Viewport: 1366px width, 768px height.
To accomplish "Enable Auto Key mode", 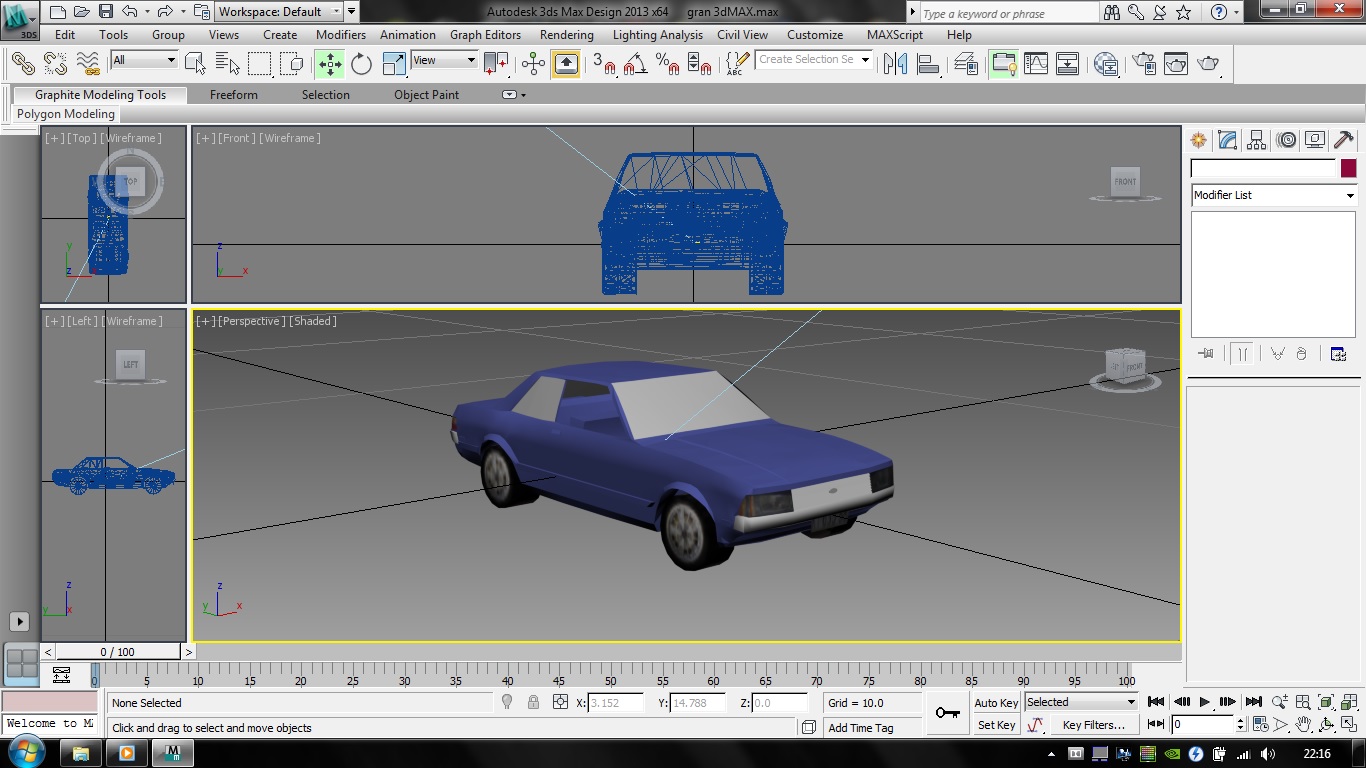I will pos(996,703).
